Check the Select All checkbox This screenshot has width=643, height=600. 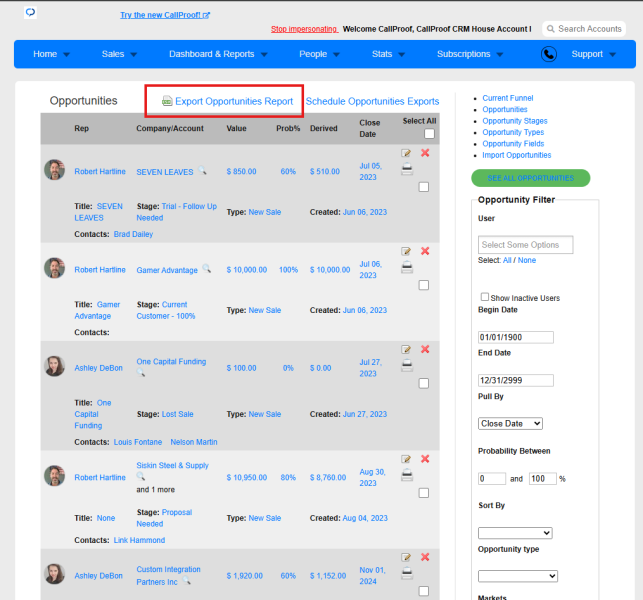pyautogui.click(x=429, y=134)
